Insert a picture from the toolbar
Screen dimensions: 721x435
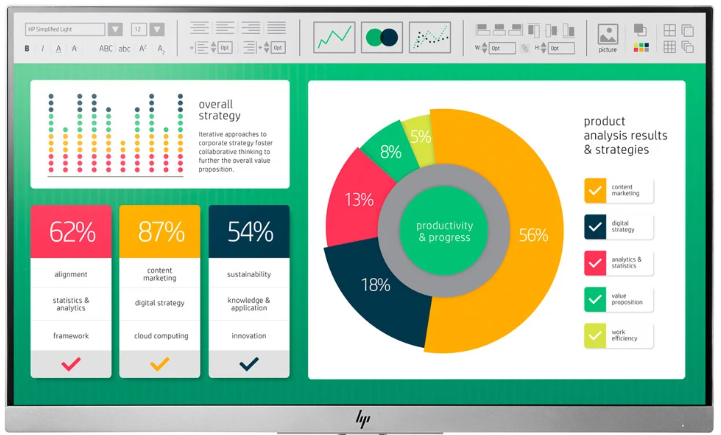pos(608,35)
